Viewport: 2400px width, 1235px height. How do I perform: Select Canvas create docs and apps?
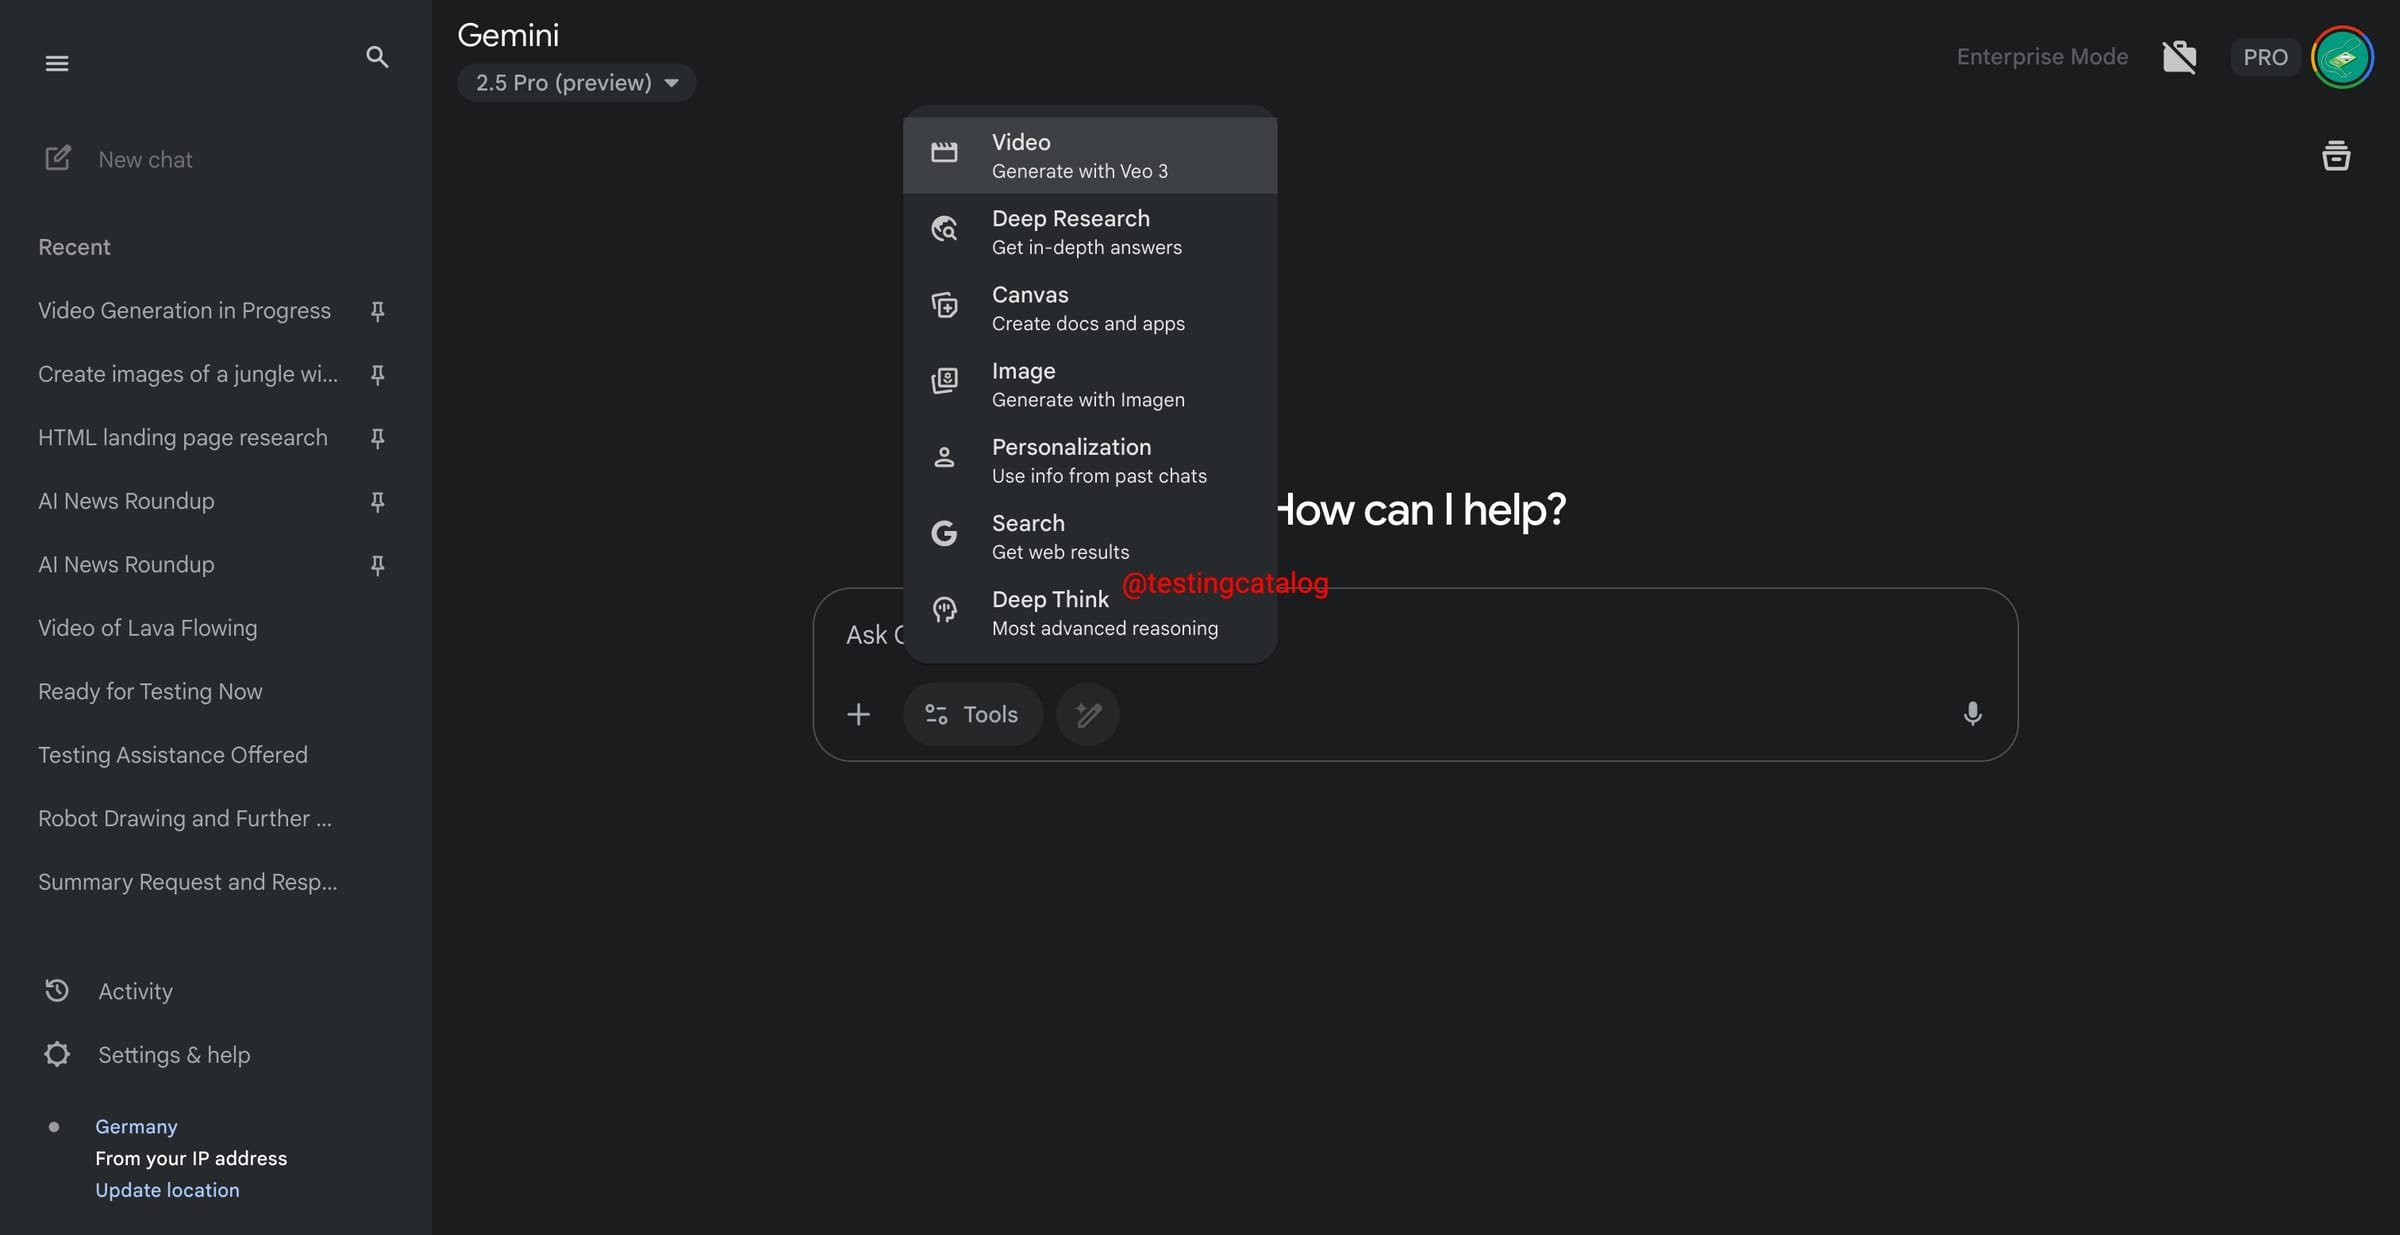pos(1090,308)
